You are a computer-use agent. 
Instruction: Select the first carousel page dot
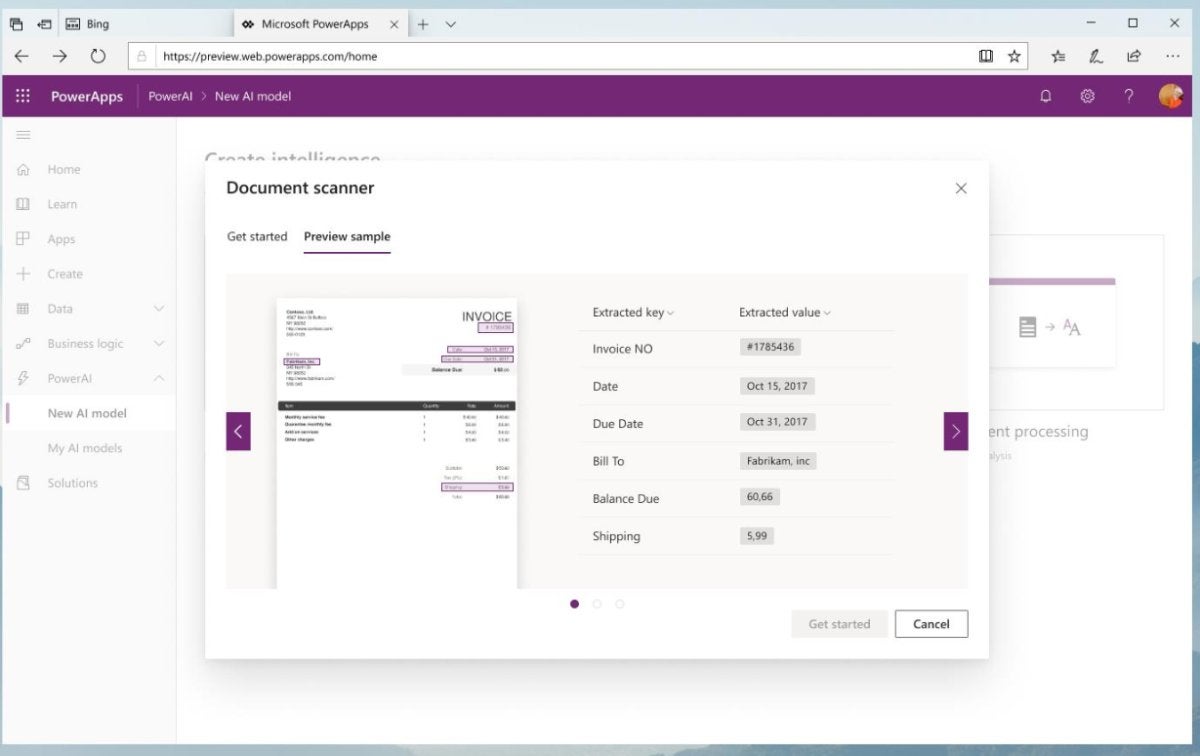pos(574,604)
